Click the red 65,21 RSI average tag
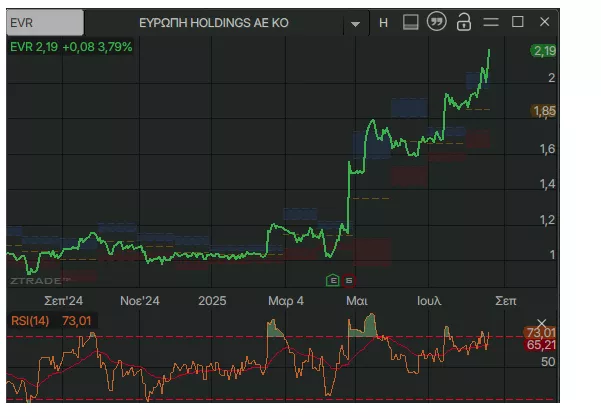Screen dimensions: 601x419 (x=540, y=345)
